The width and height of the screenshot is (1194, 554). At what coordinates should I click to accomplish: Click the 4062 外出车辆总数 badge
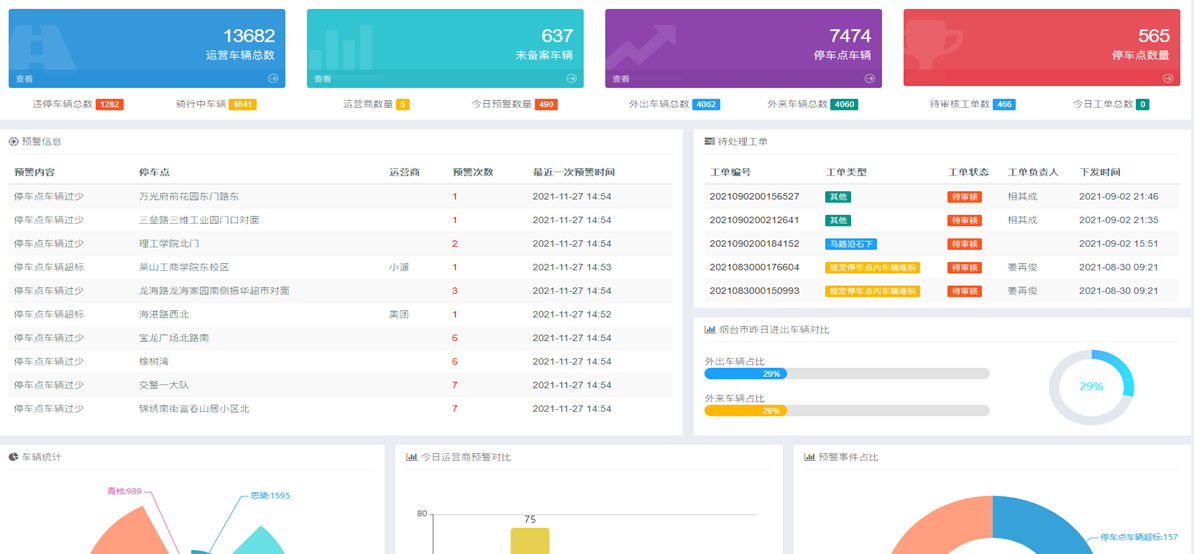pos(706,104)
